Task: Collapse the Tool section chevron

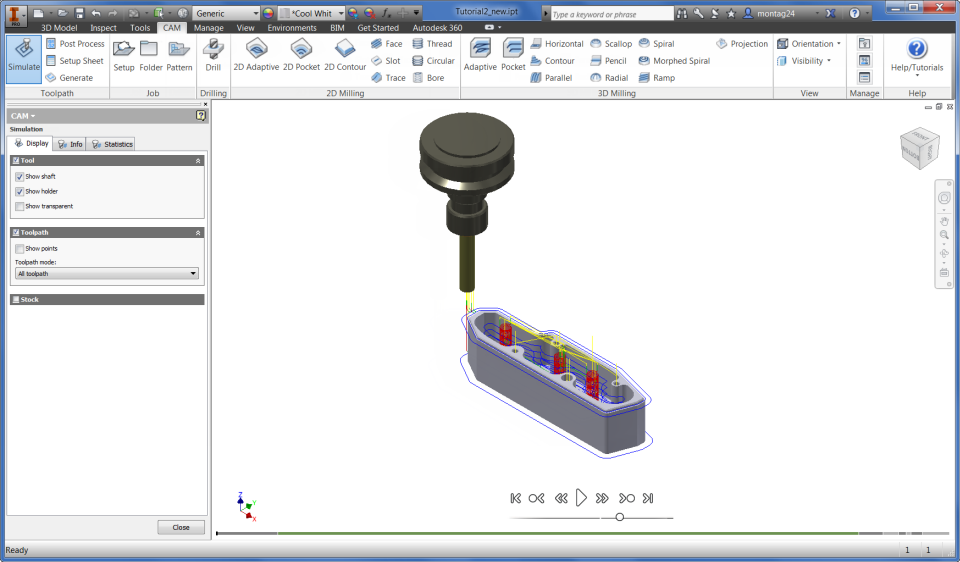Action: pyautogui.click(x=198, y=160)
